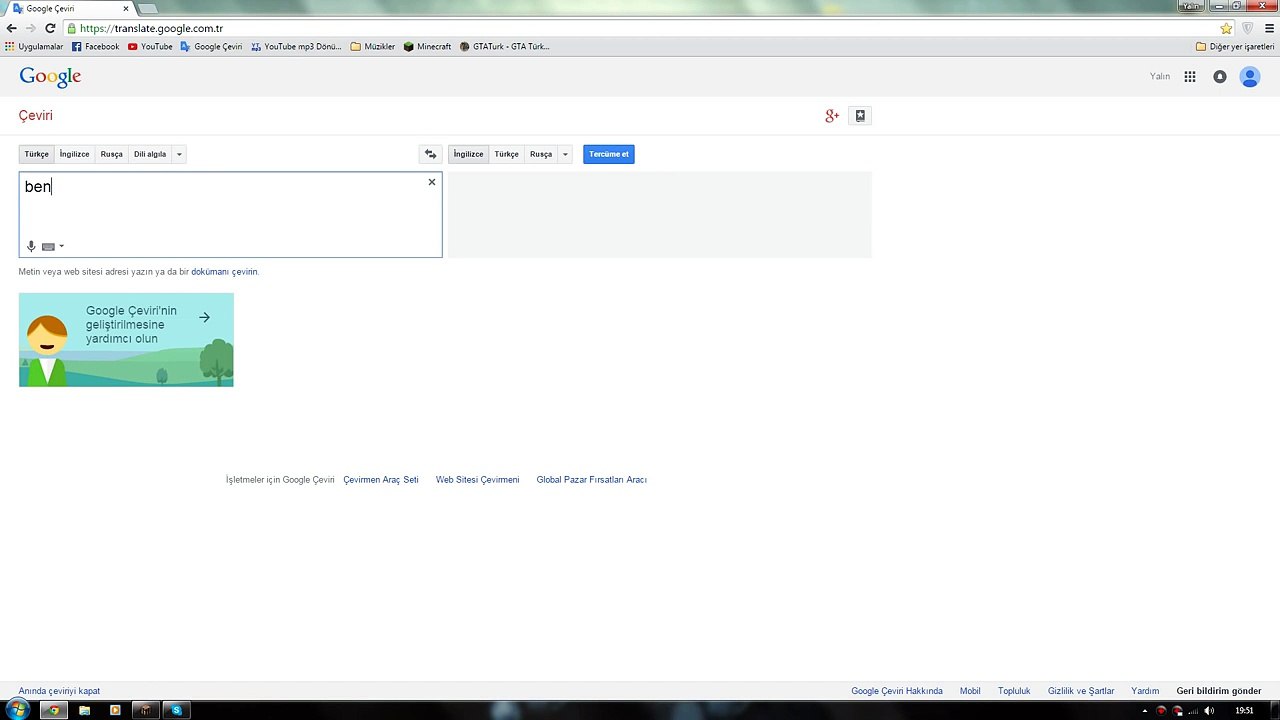Open the Chrome hamburger menu

point(1269,29)
